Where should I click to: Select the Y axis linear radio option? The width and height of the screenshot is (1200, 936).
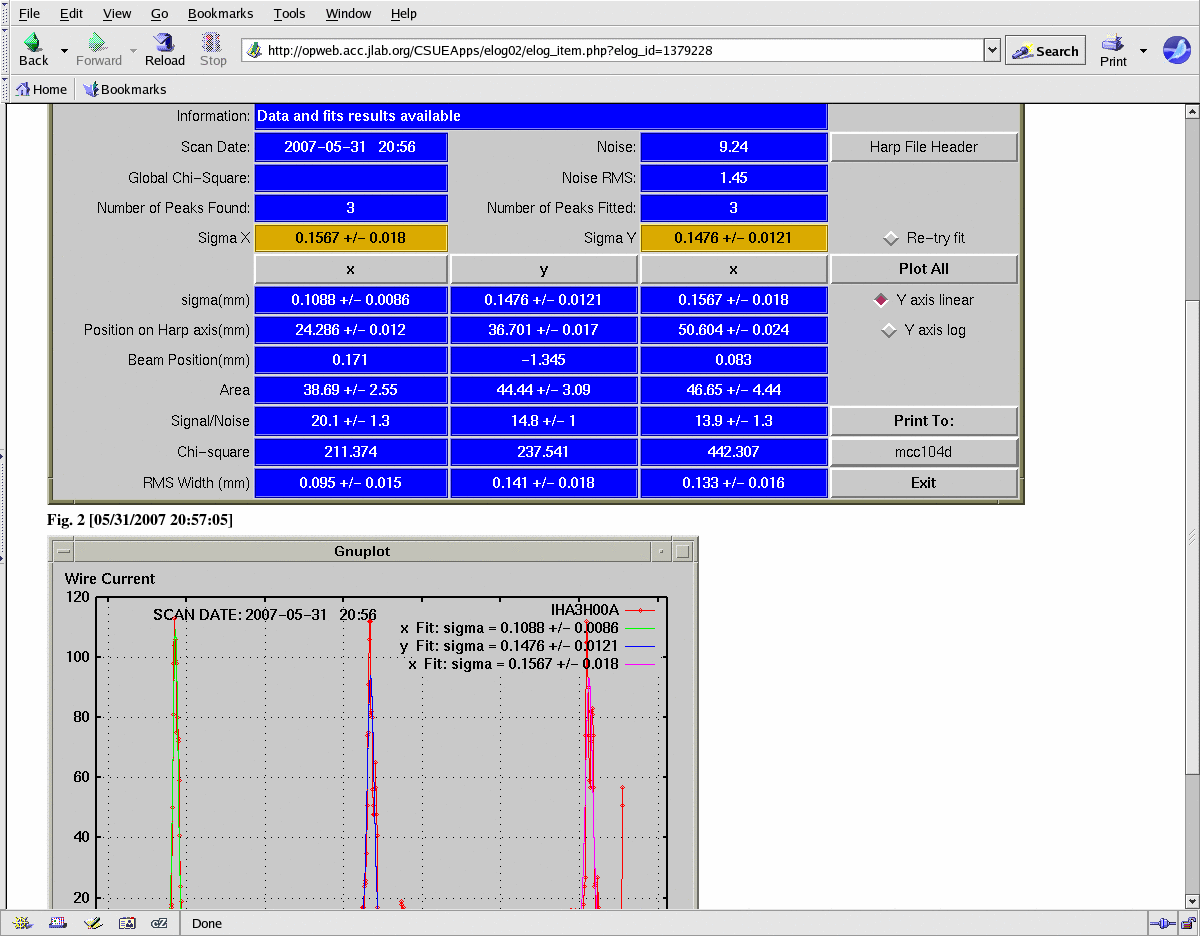point(881,300)
